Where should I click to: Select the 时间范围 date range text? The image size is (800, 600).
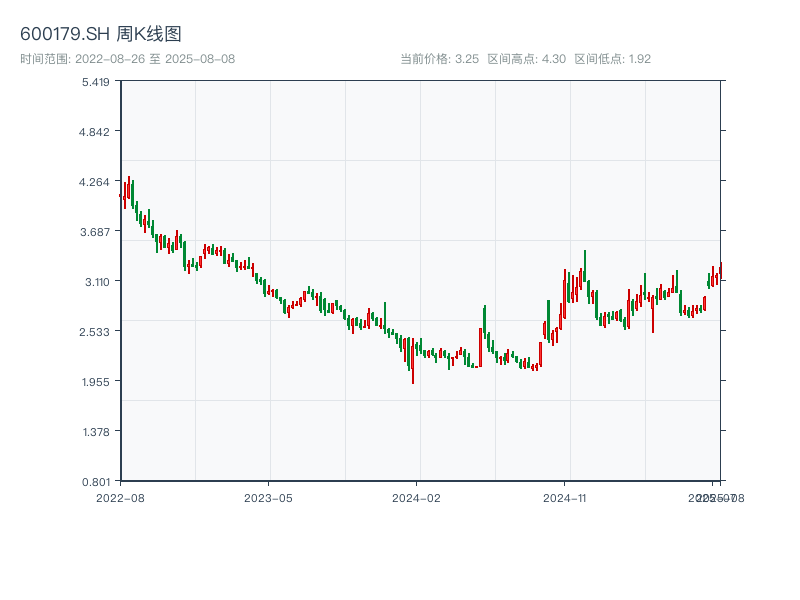click(x=127, y=59)
